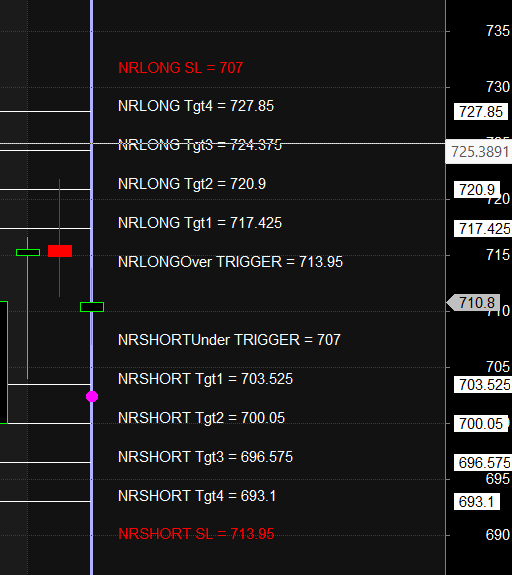Select the small green candle left of the red candle
512x575 pixels.
tap(28, 252)
